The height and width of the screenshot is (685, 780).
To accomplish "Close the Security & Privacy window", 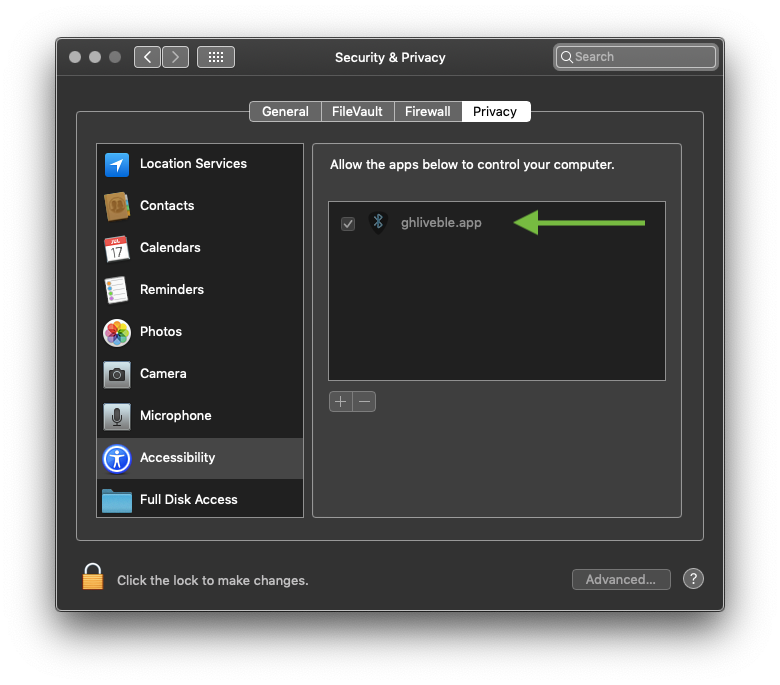I will coord(75,57).
